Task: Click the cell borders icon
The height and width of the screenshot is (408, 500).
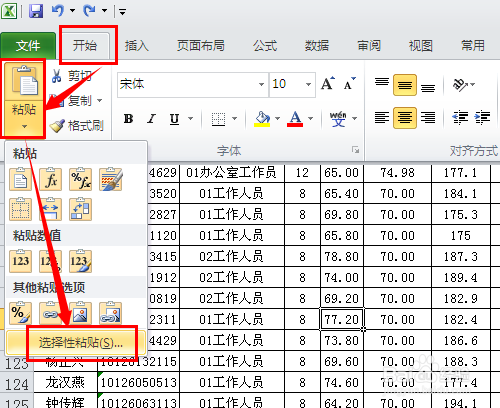Action: click(x=219, y=119)
